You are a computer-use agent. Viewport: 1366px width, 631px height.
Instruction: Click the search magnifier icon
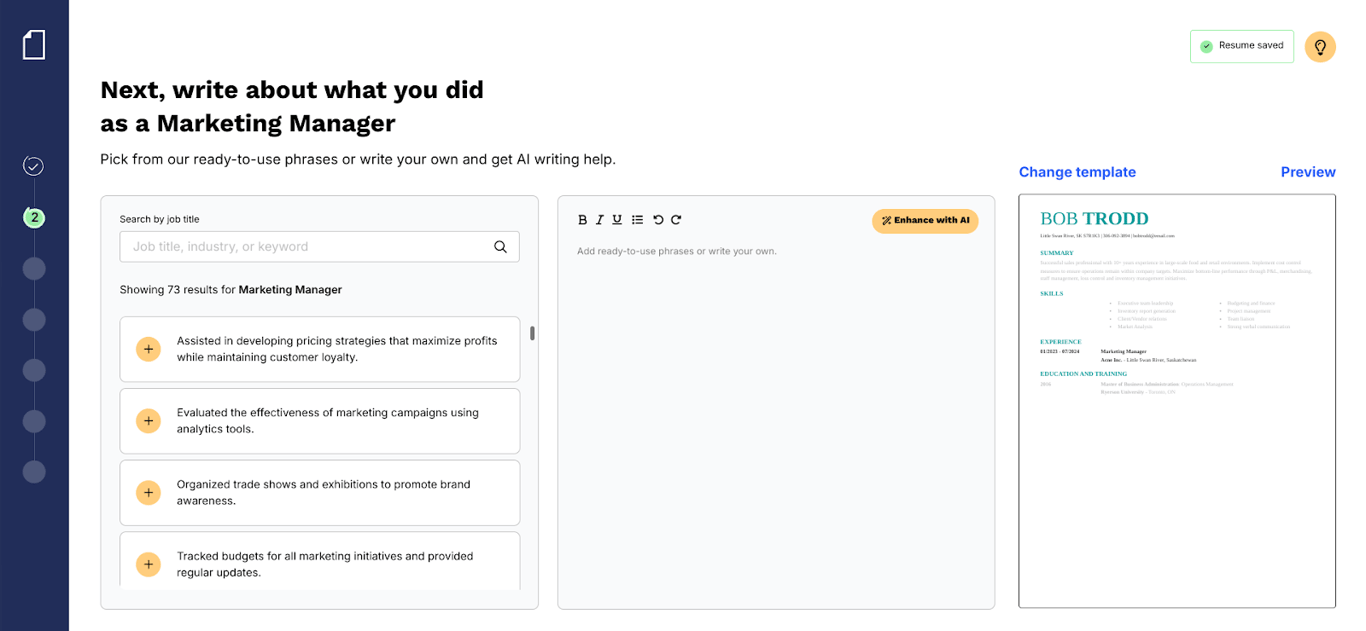pyautogui.click(x=500, y=247)
